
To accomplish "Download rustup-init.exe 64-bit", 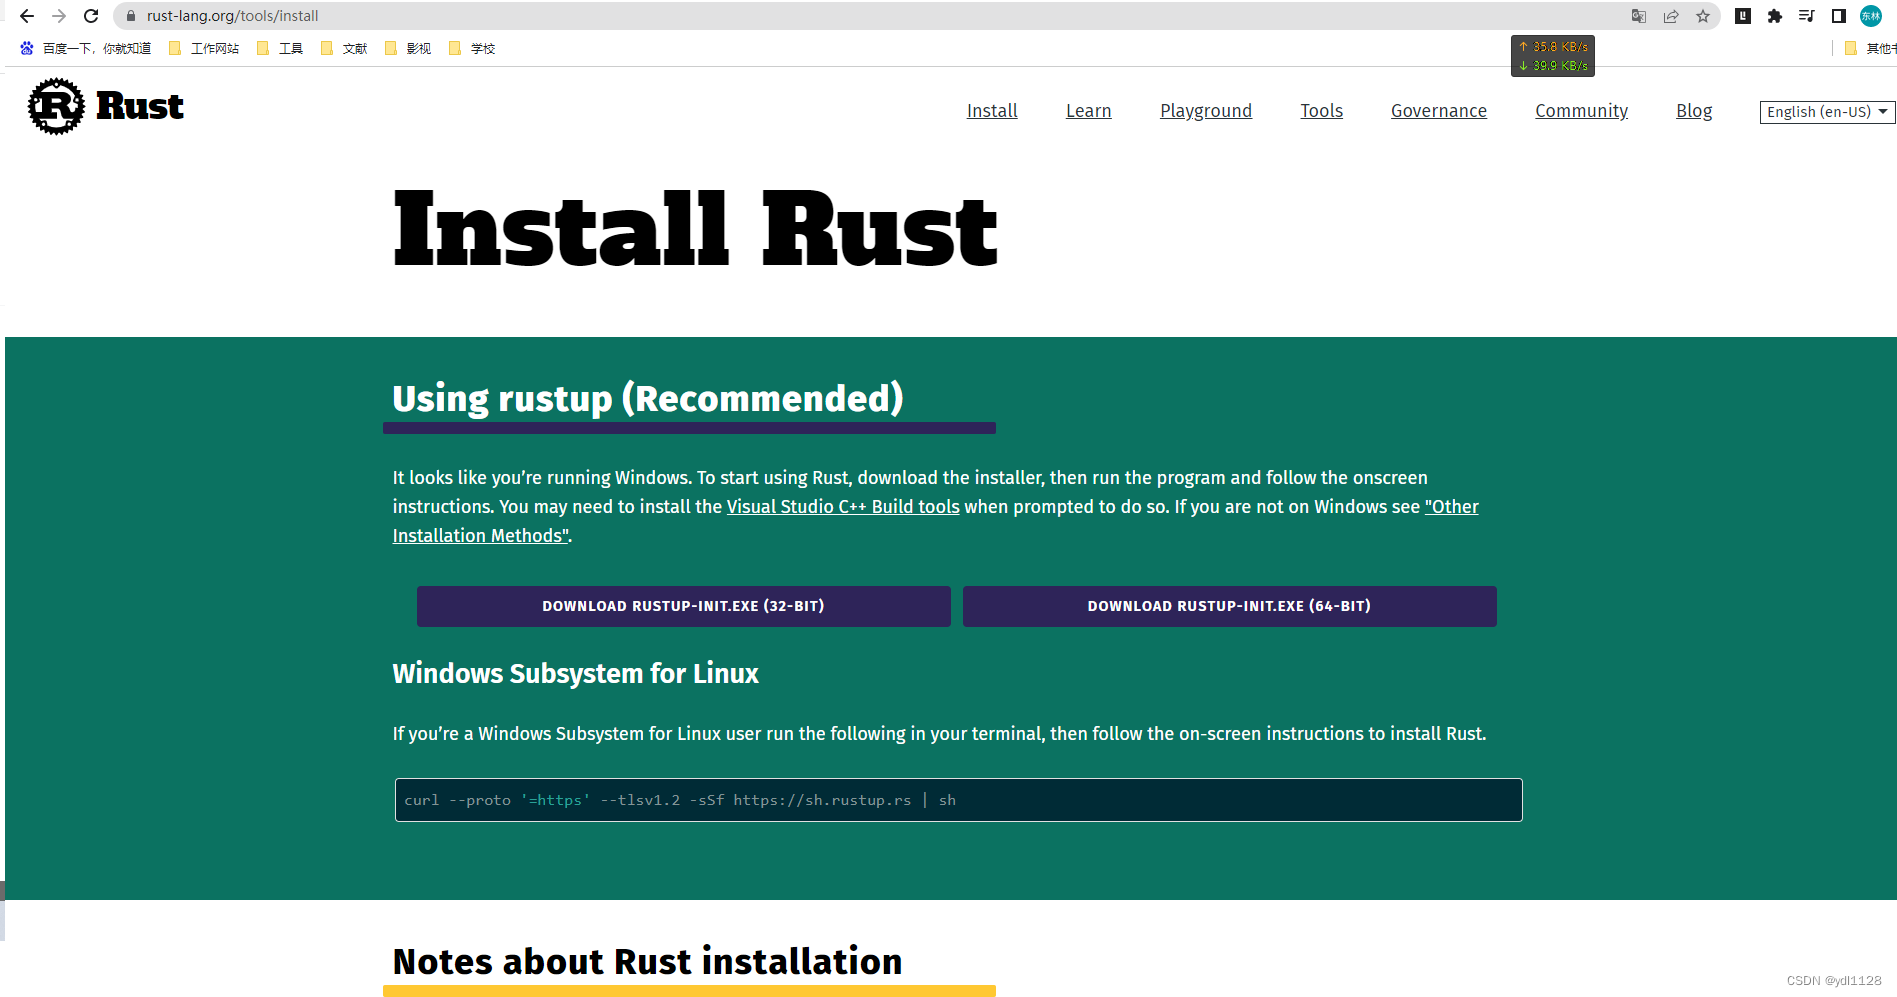I will pos(1229,606).
